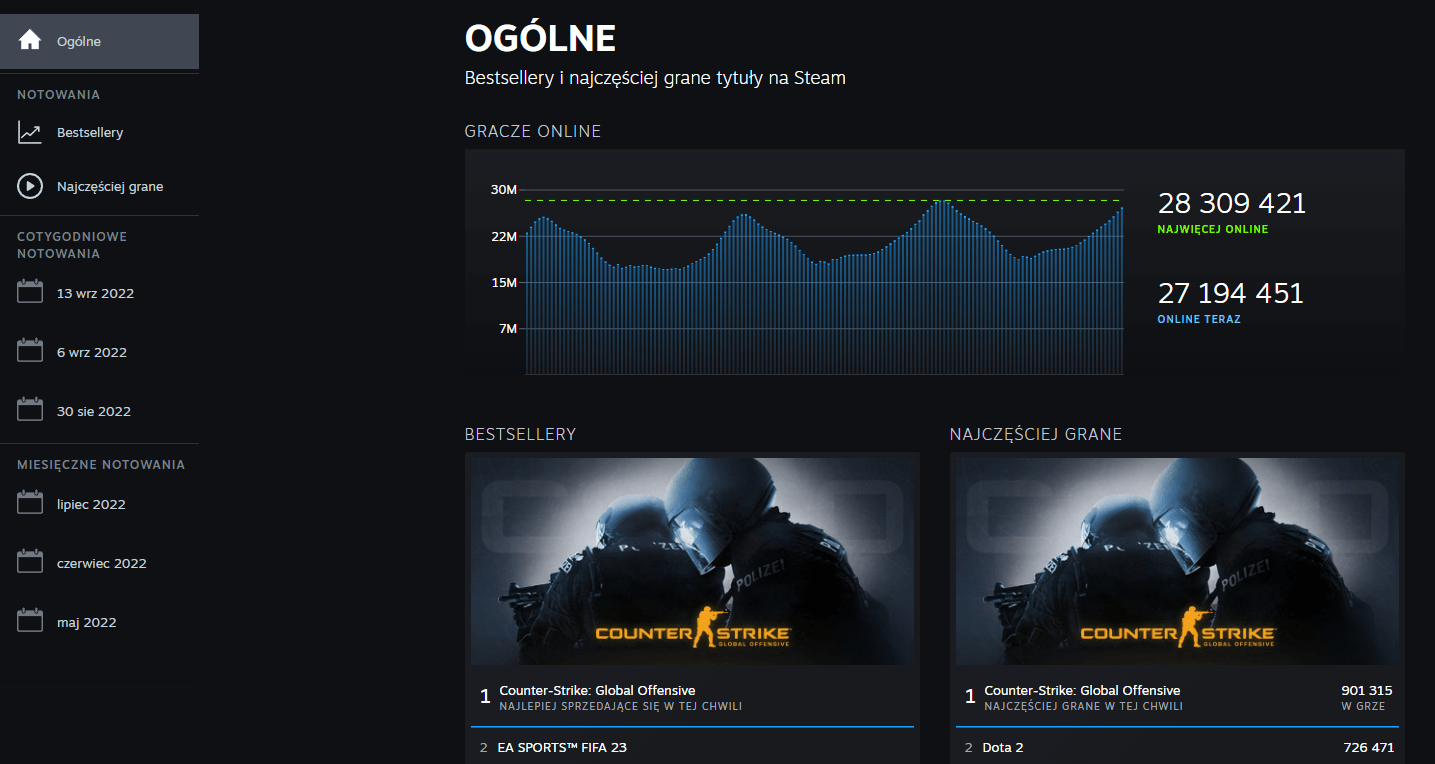Image resolution: width=1435 pixels, height=764 pixels.
Task: Click the Bestsellery sidebar link
Action: coord(88,131)
